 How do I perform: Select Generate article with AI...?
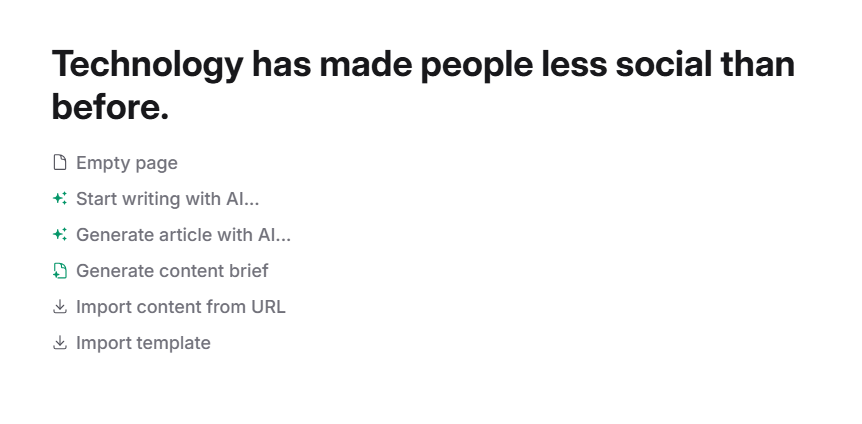(183, 235)
